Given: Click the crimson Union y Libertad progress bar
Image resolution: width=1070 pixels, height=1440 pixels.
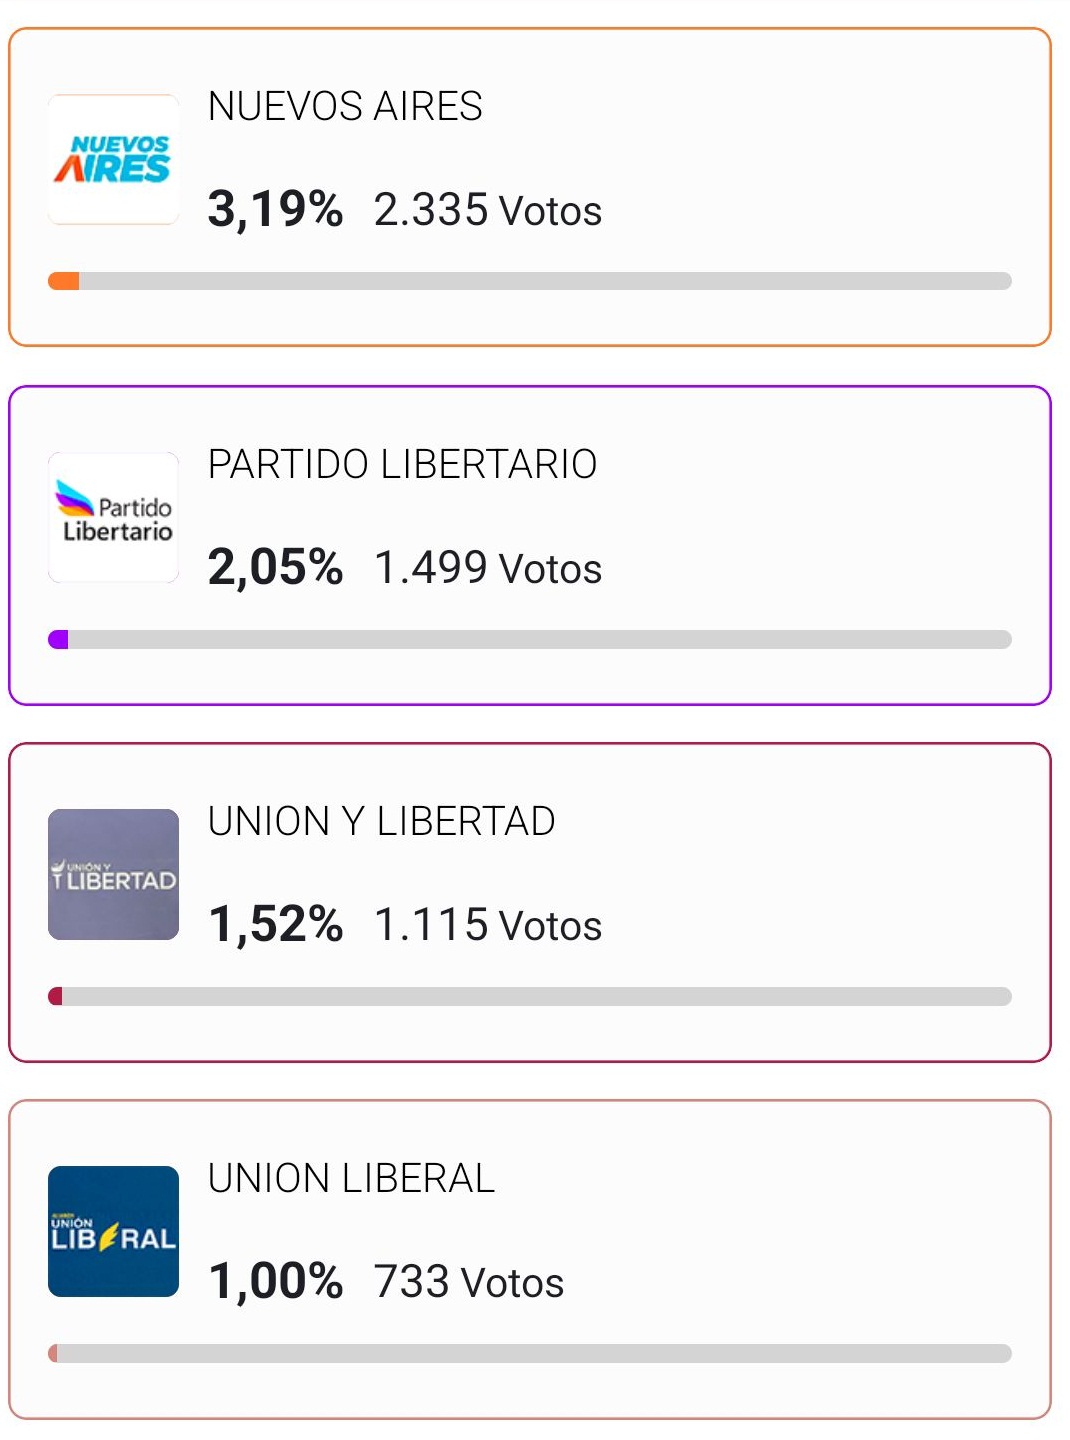Looking at the screenshot, I should coord(530,996).
